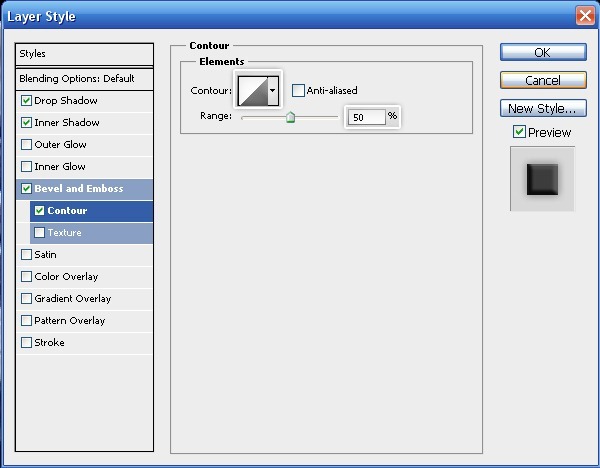Tick the Texture sub-option checkbox
This screenshot has width=600, height=468.
(40, 233)
